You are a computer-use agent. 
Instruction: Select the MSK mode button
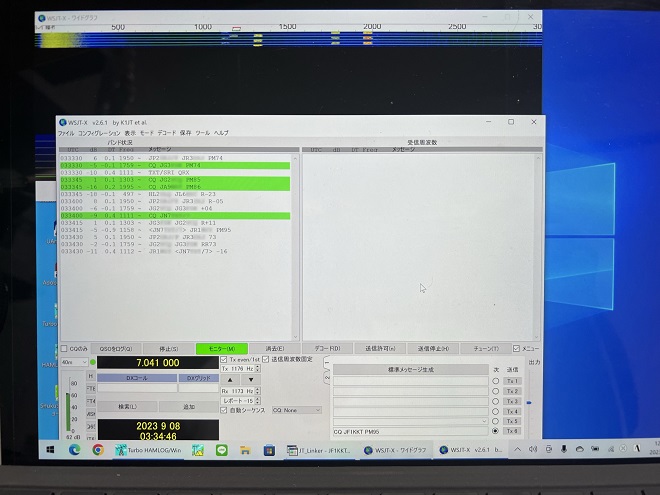pos(91,414)
